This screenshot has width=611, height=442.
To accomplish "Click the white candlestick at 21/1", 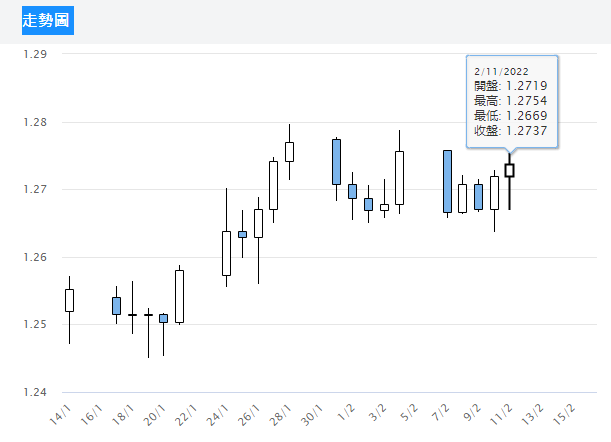I will pos(179,296).
